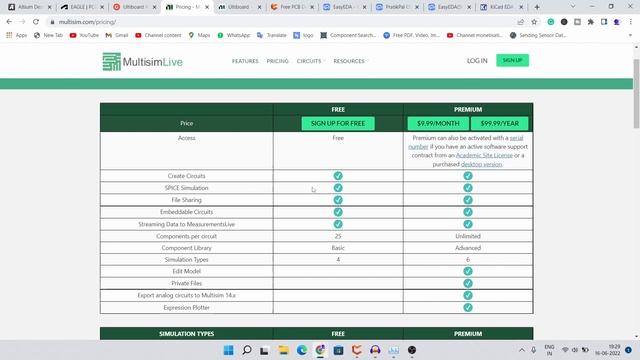This screenshot has width=640, height=360.
Task: Open the Translate bookmark
Action: (x=271, y=35)
